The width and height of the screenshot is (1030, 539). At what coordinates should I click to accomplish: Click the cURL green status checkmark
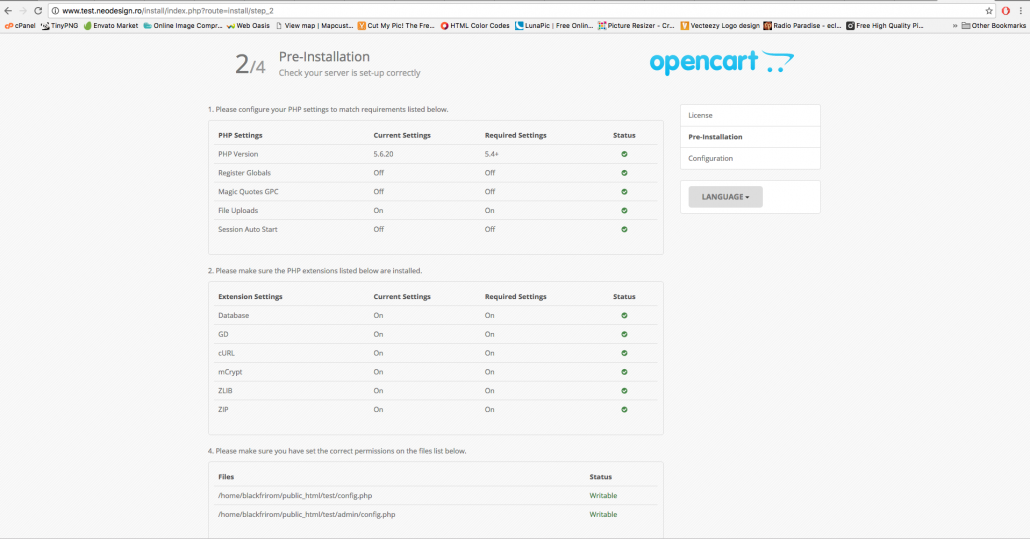(x=624, y=353)
